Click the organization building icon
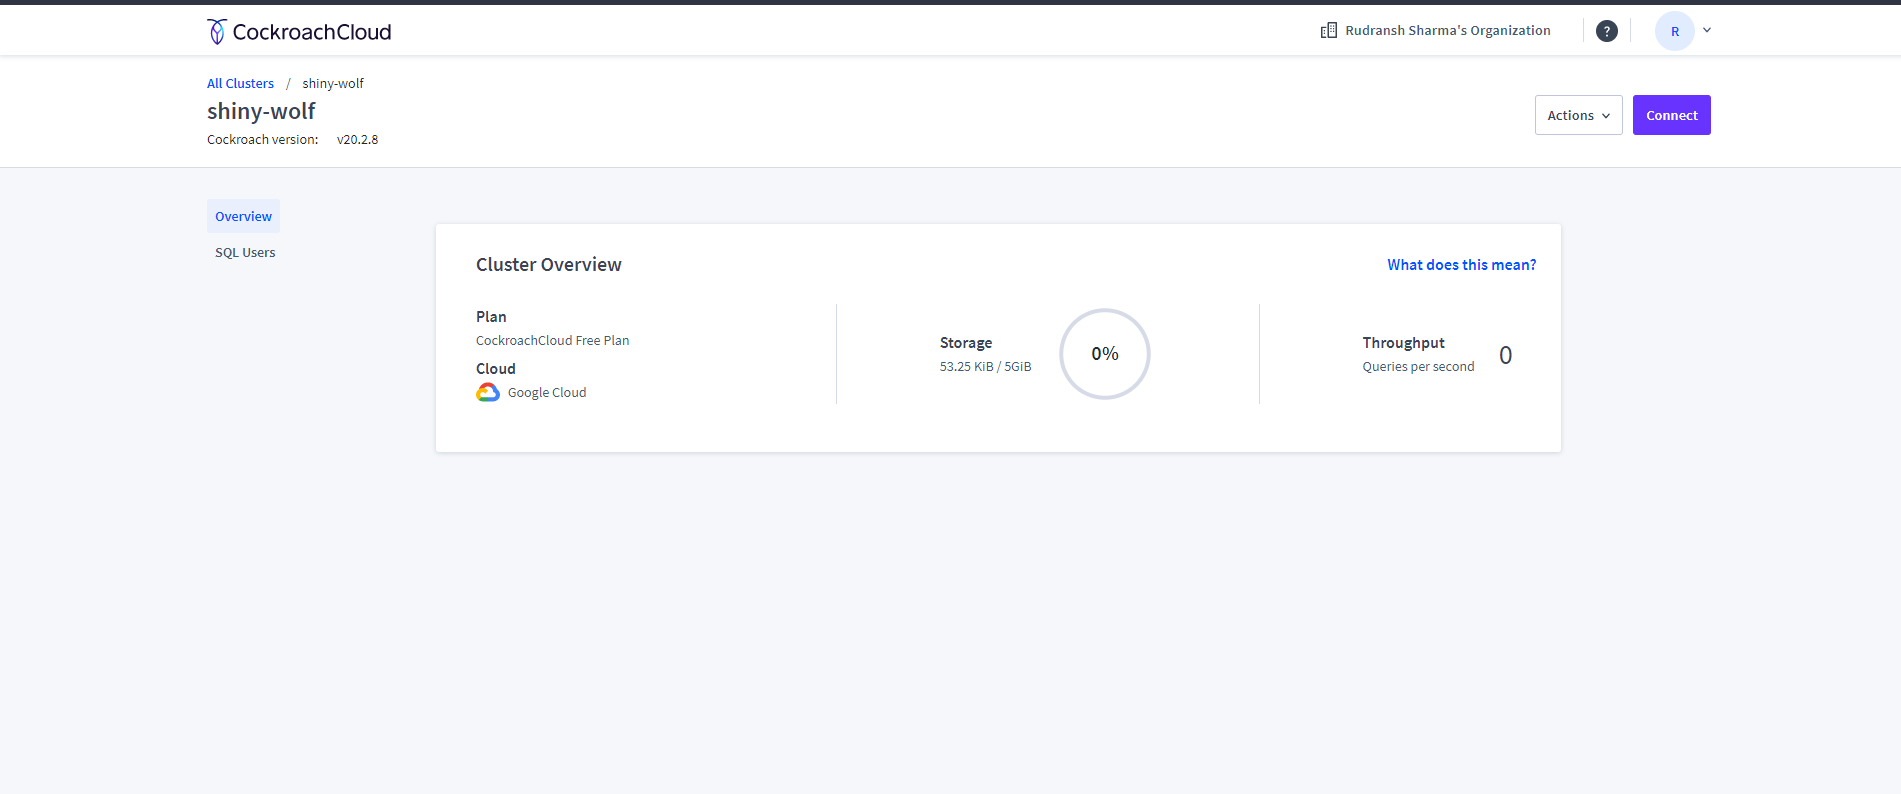The image size is (1901, 794). click(x=1329, y=31)
